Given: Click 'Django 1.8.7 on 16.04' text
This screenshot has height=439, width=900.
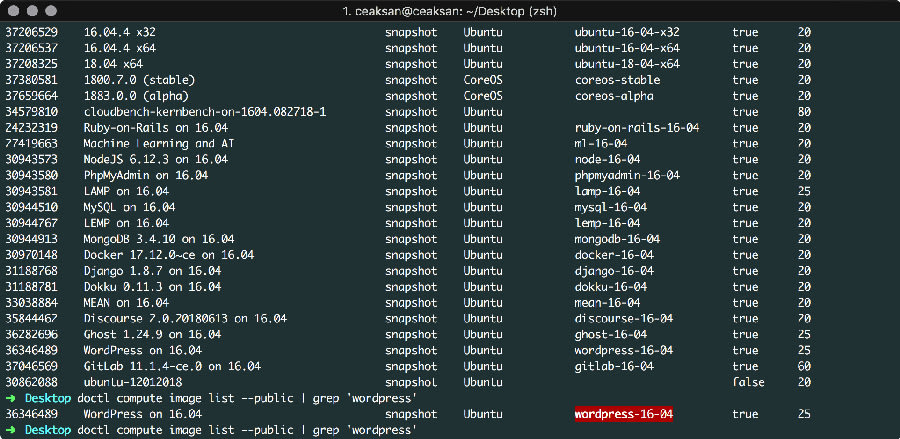Looking at the screenshot, I should point(153,271).
